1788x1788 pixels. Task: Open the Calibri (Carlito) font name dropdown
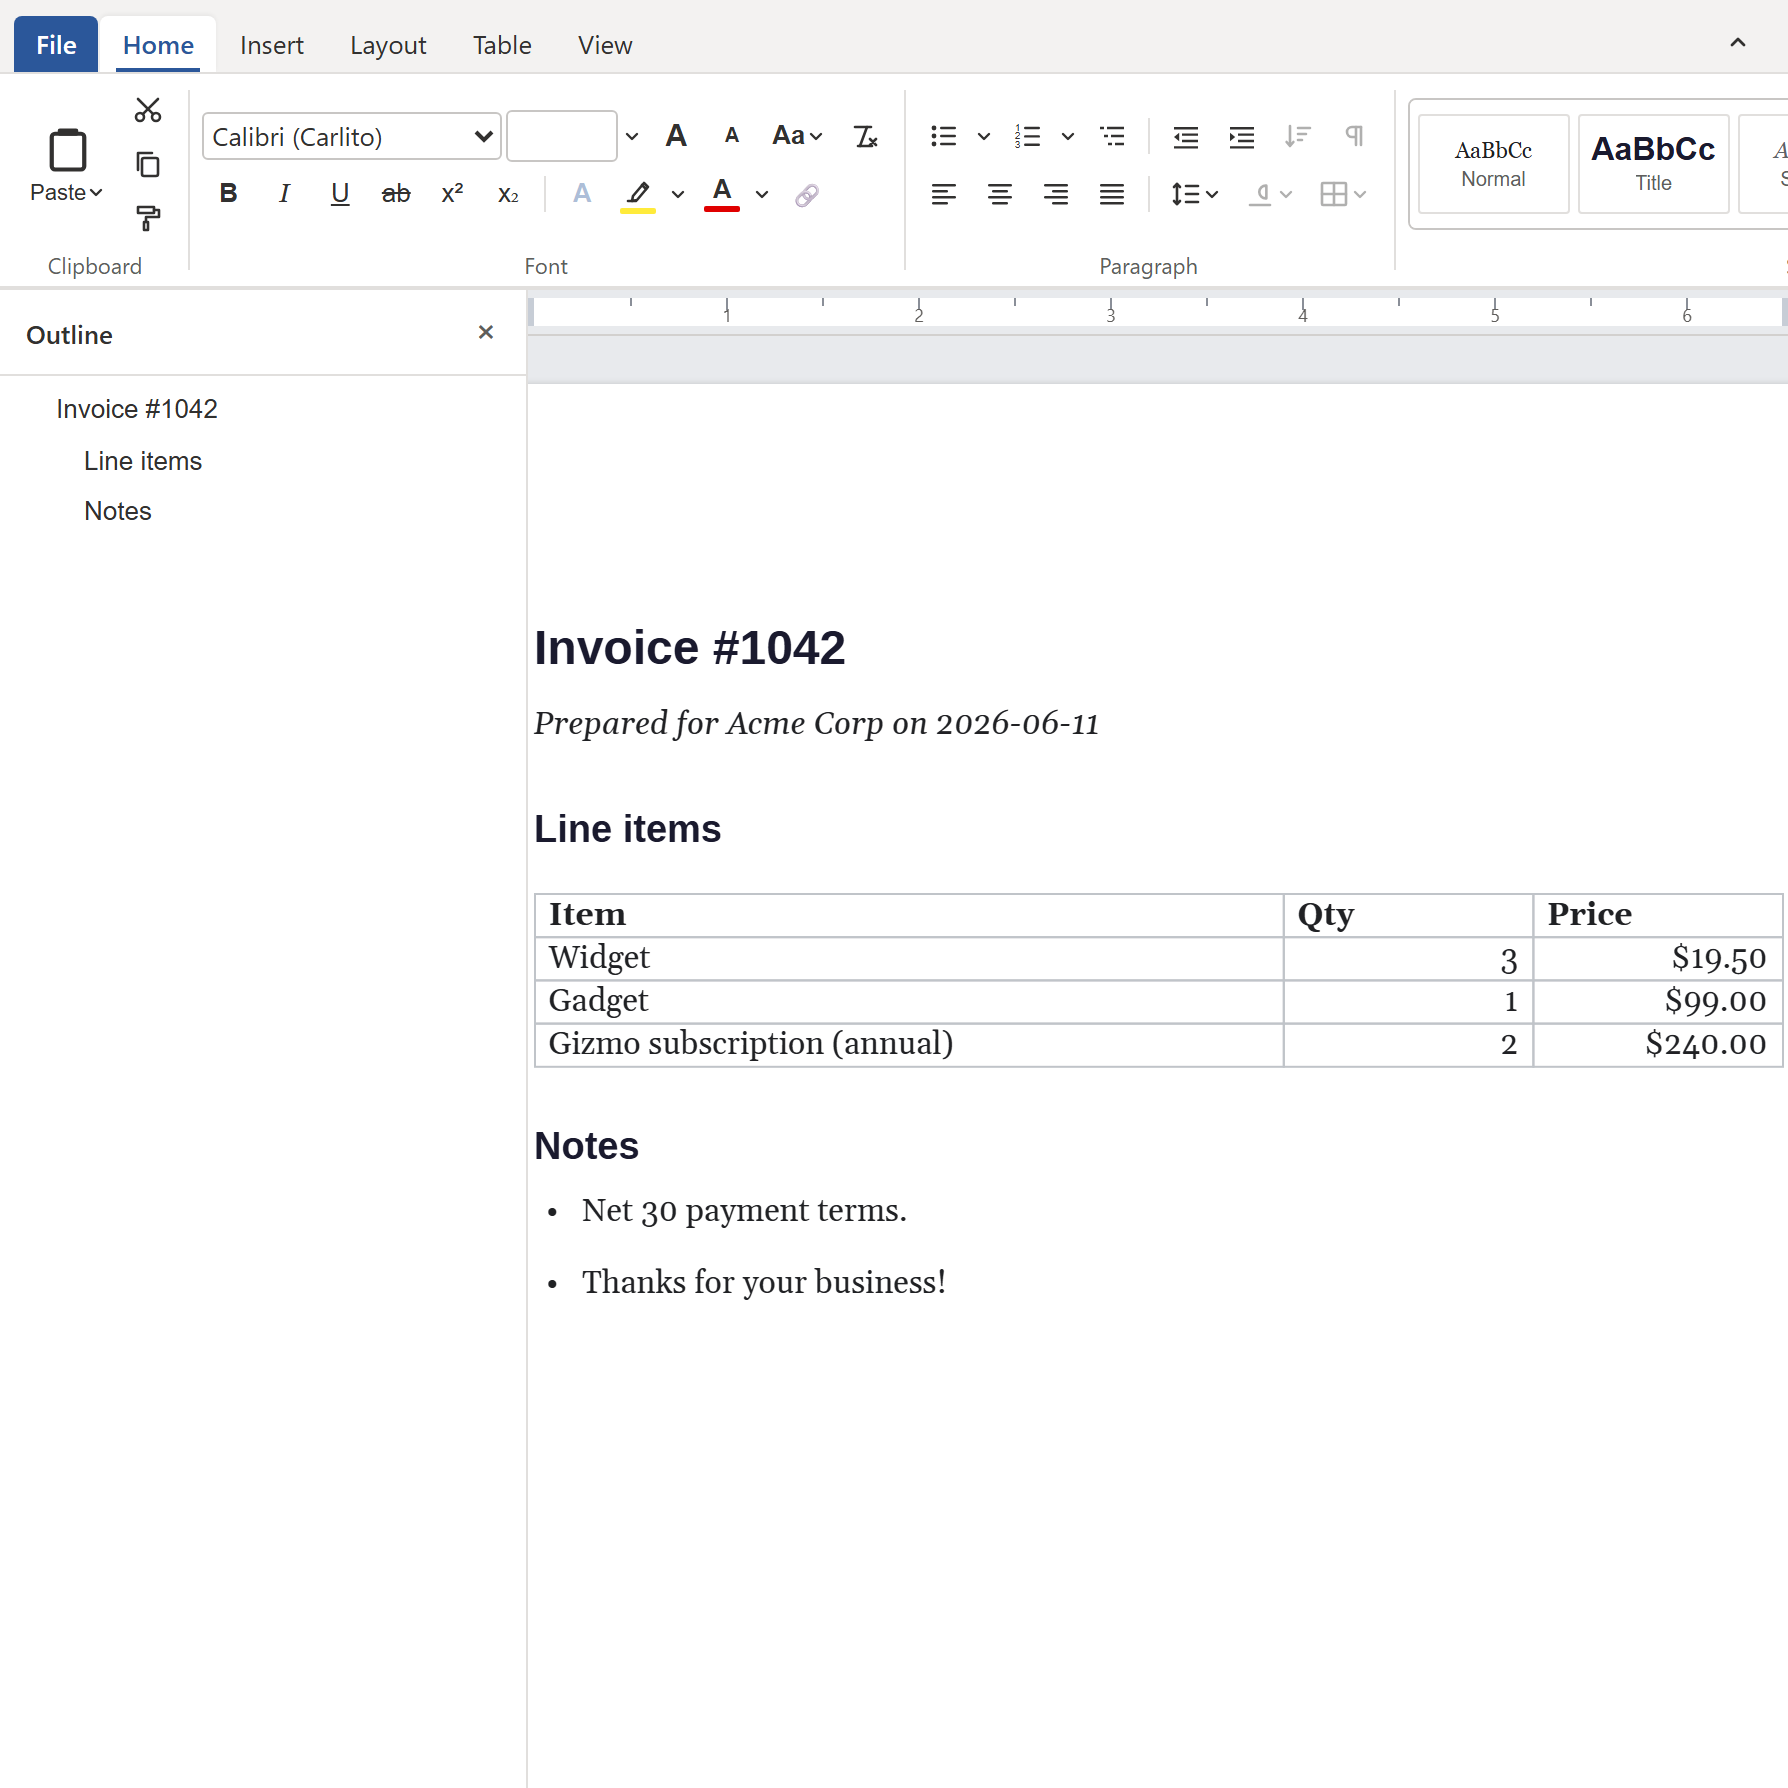352,136
